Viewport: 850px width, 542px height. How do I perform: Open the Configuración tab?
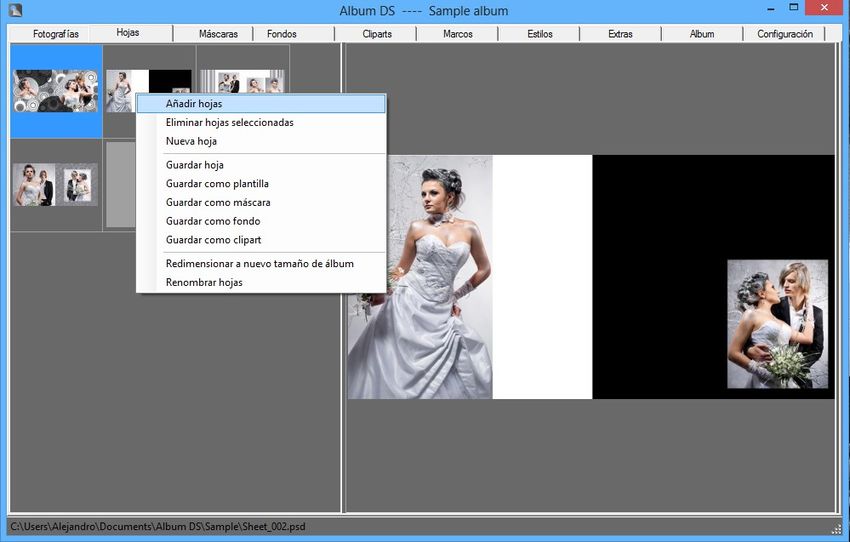click(x=785, y=34)
